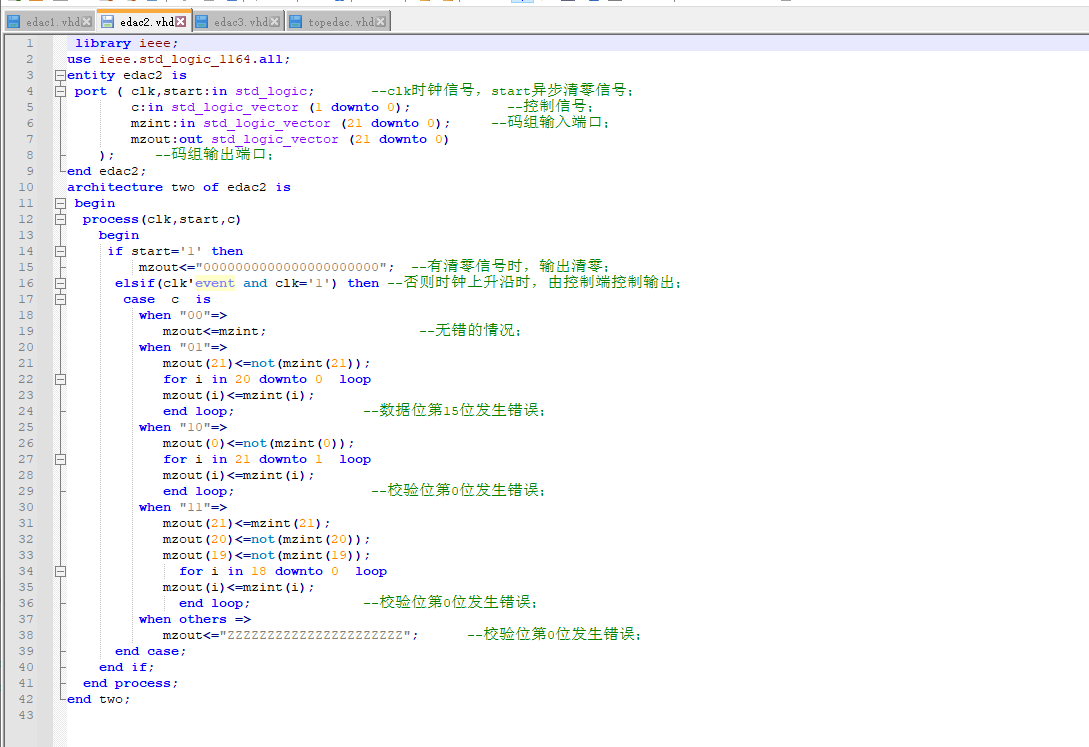
Task: Select the edac2.vhd tab
Action: point(144,22)
